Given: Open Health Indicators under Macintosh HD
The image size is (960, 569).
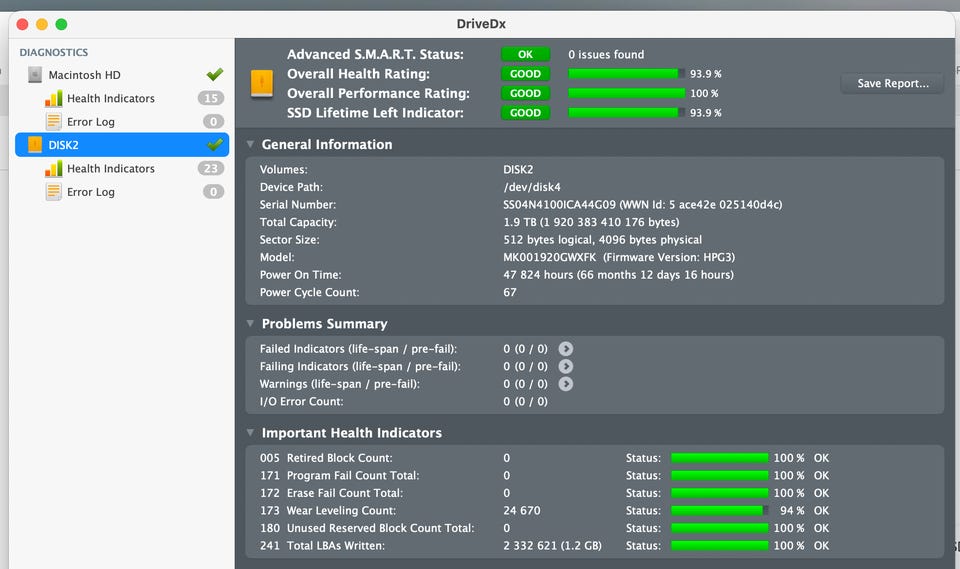Looking at the screenshot, I should tap(111, 99).
